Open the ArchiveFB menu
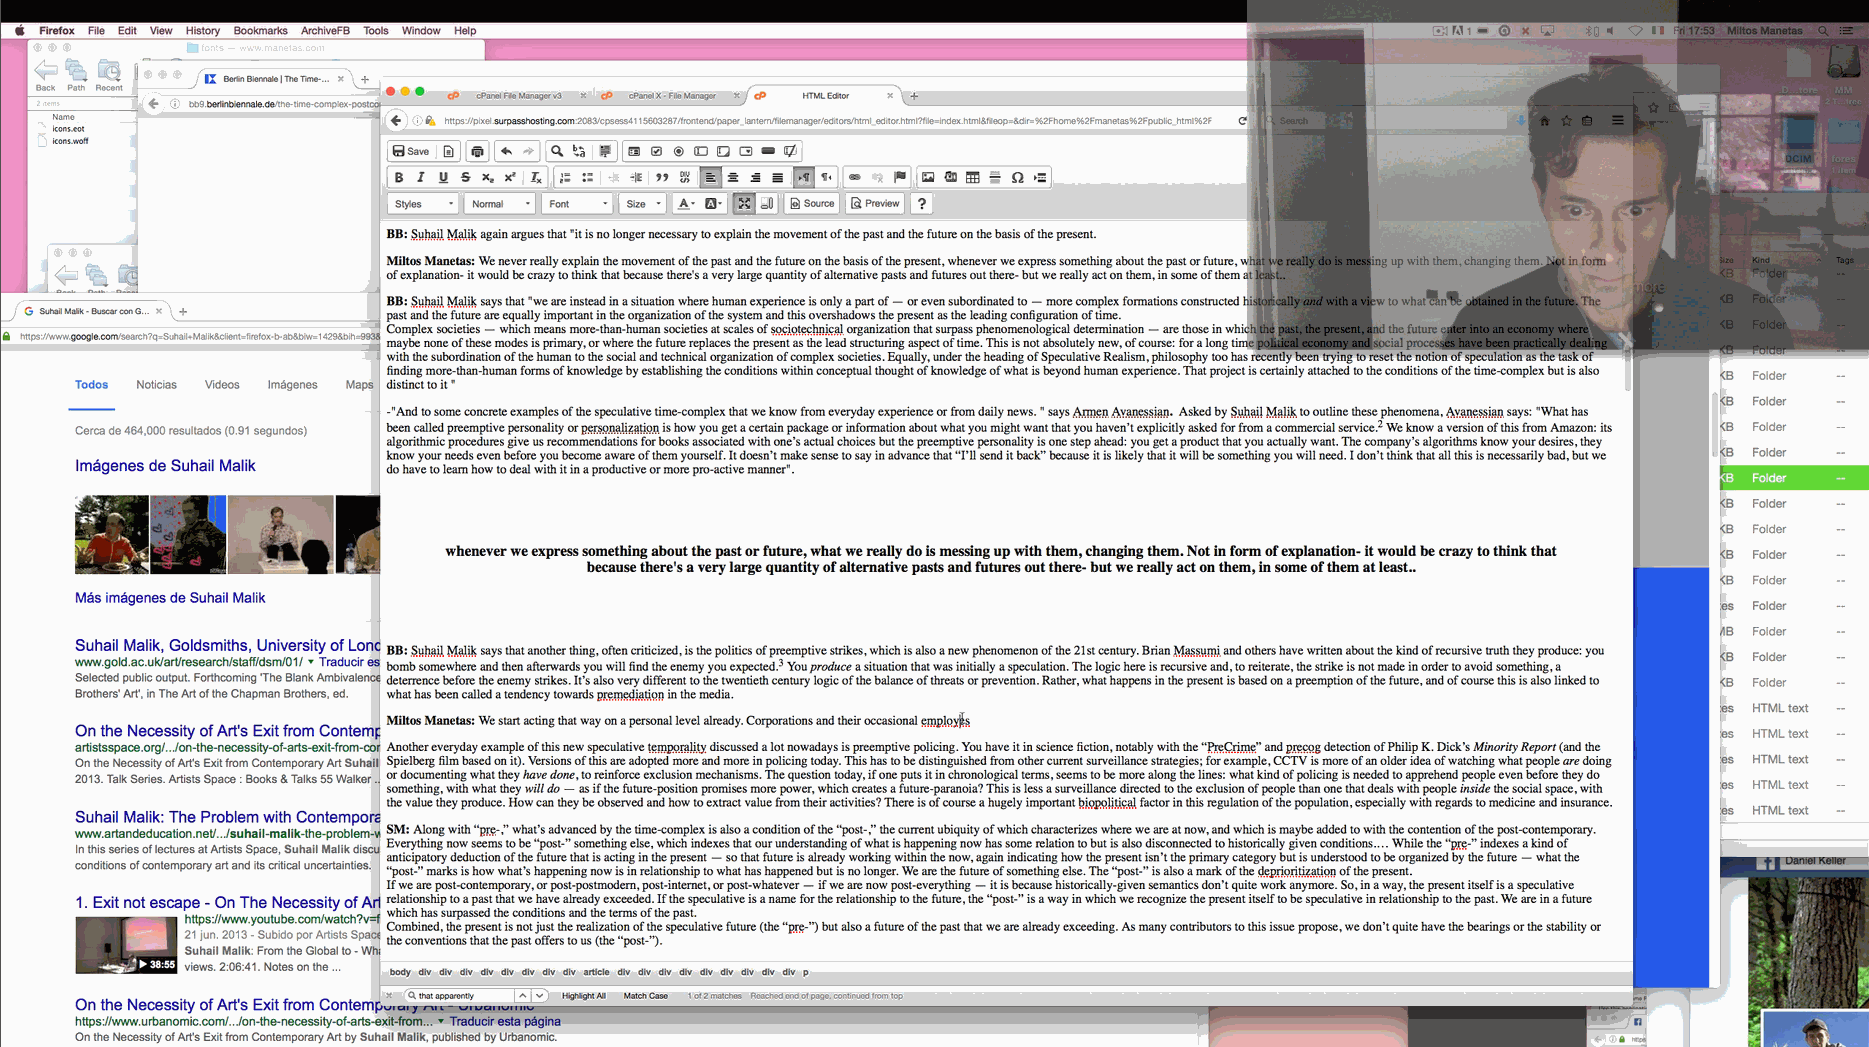Screen dimensions: 1869x1047 [x=325, y=31]
